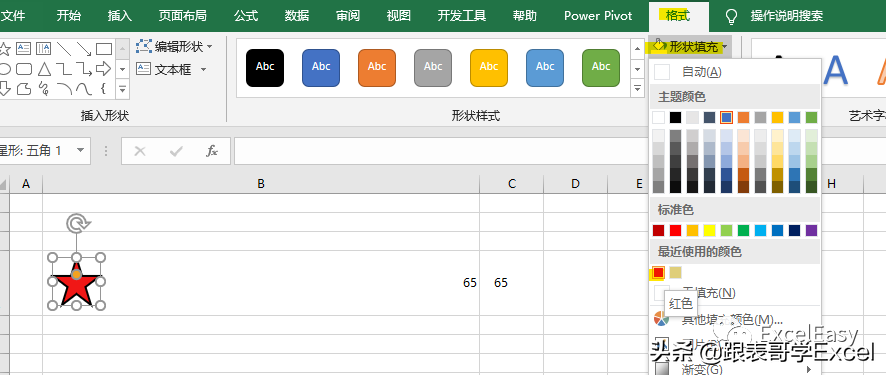
Task: Select the right arrow block shape
Action: pyautogui.click(x=103, y=69)
